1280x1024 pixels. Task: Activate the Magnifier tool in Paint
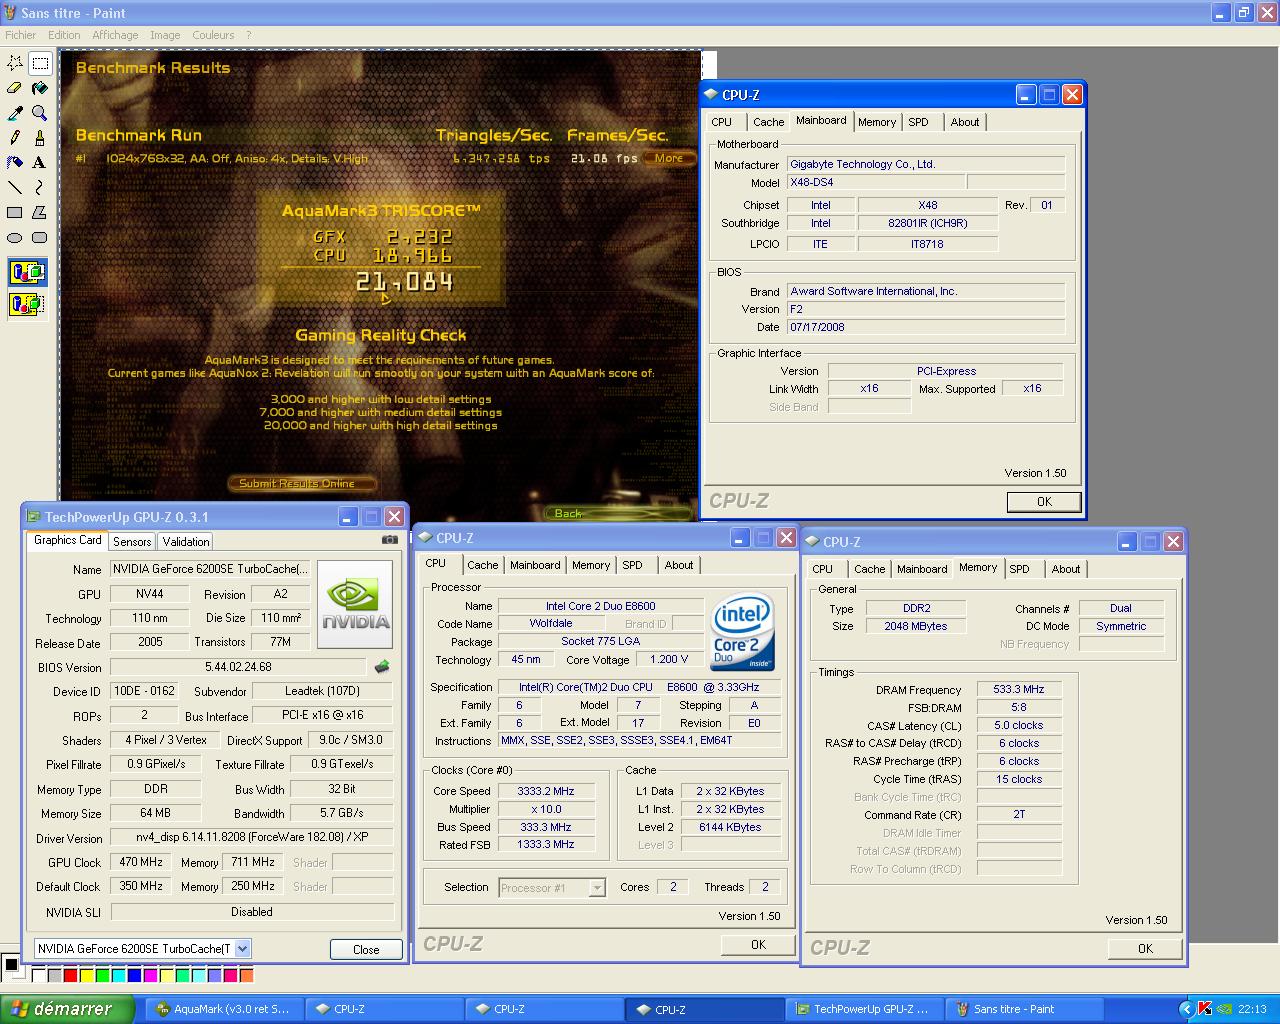click(x=40, y=113)
